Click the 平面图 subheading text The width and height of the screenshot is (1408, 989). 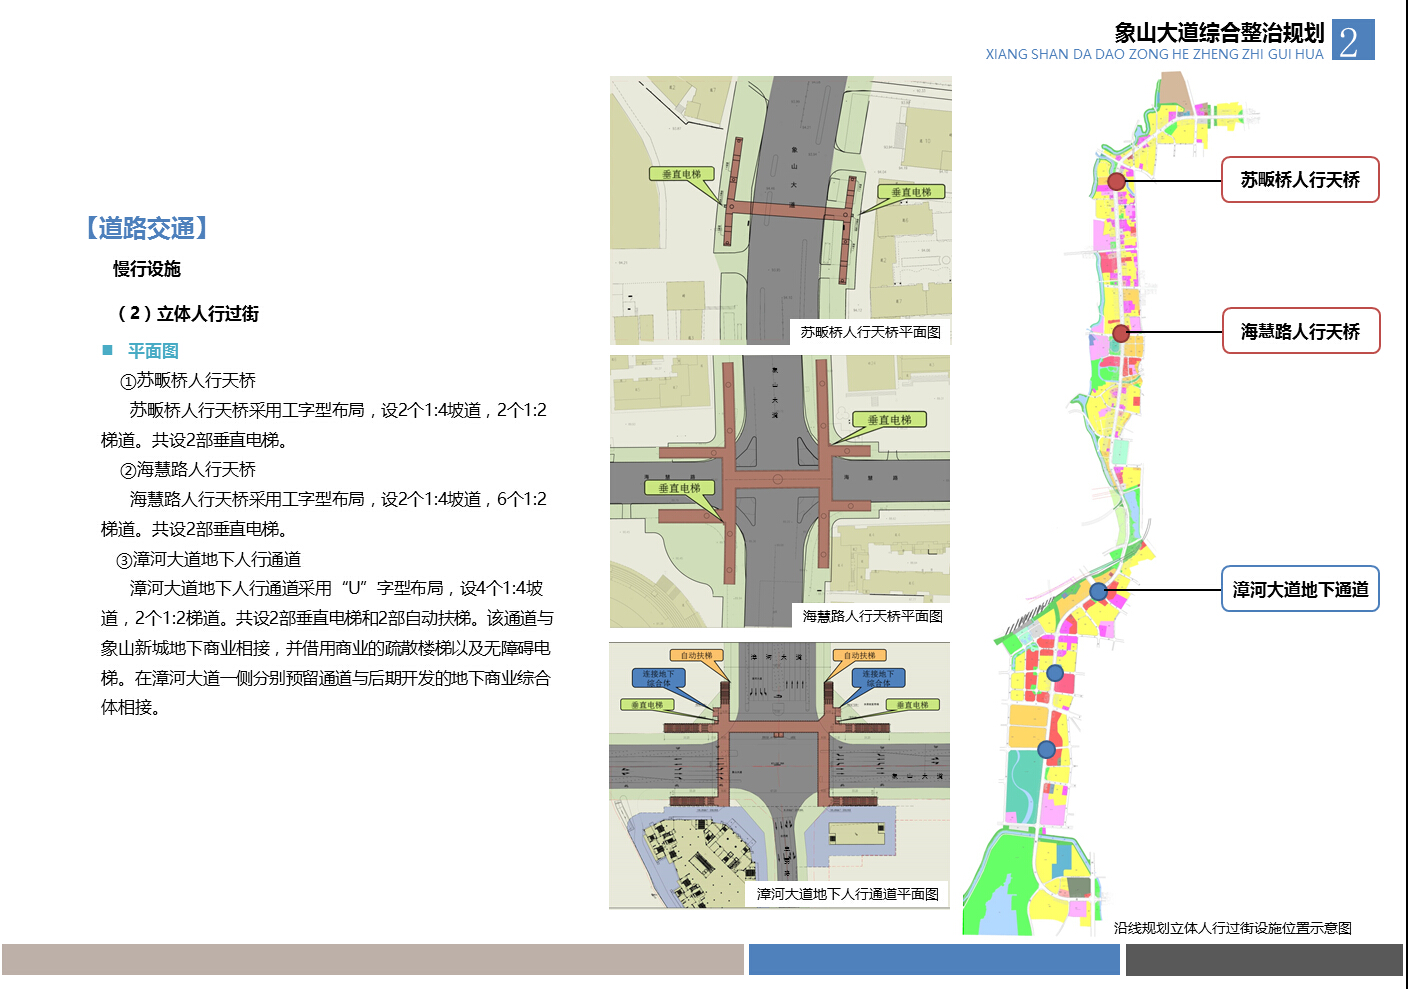tap(153, 351)
